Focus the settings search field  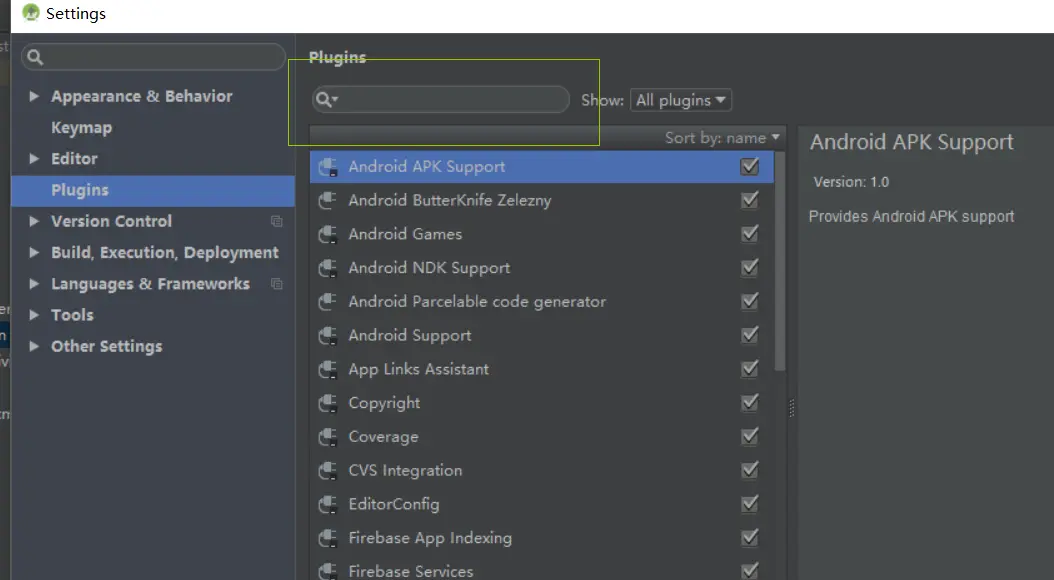click(153, 57)
